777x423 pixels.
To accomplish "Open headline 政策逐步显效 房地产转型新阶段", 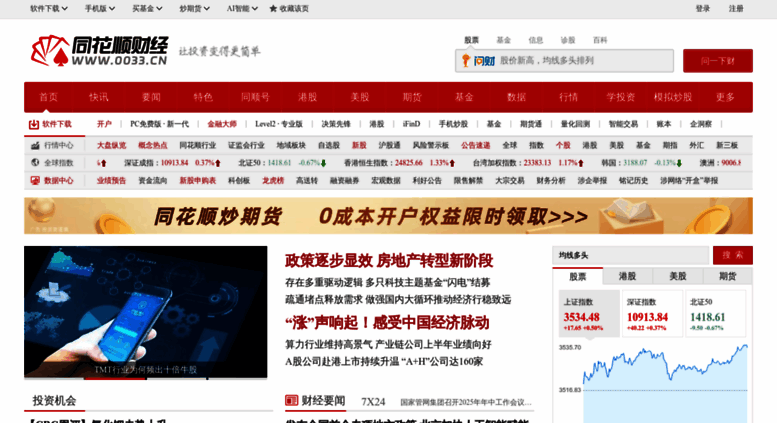I will tap(389, 261).
